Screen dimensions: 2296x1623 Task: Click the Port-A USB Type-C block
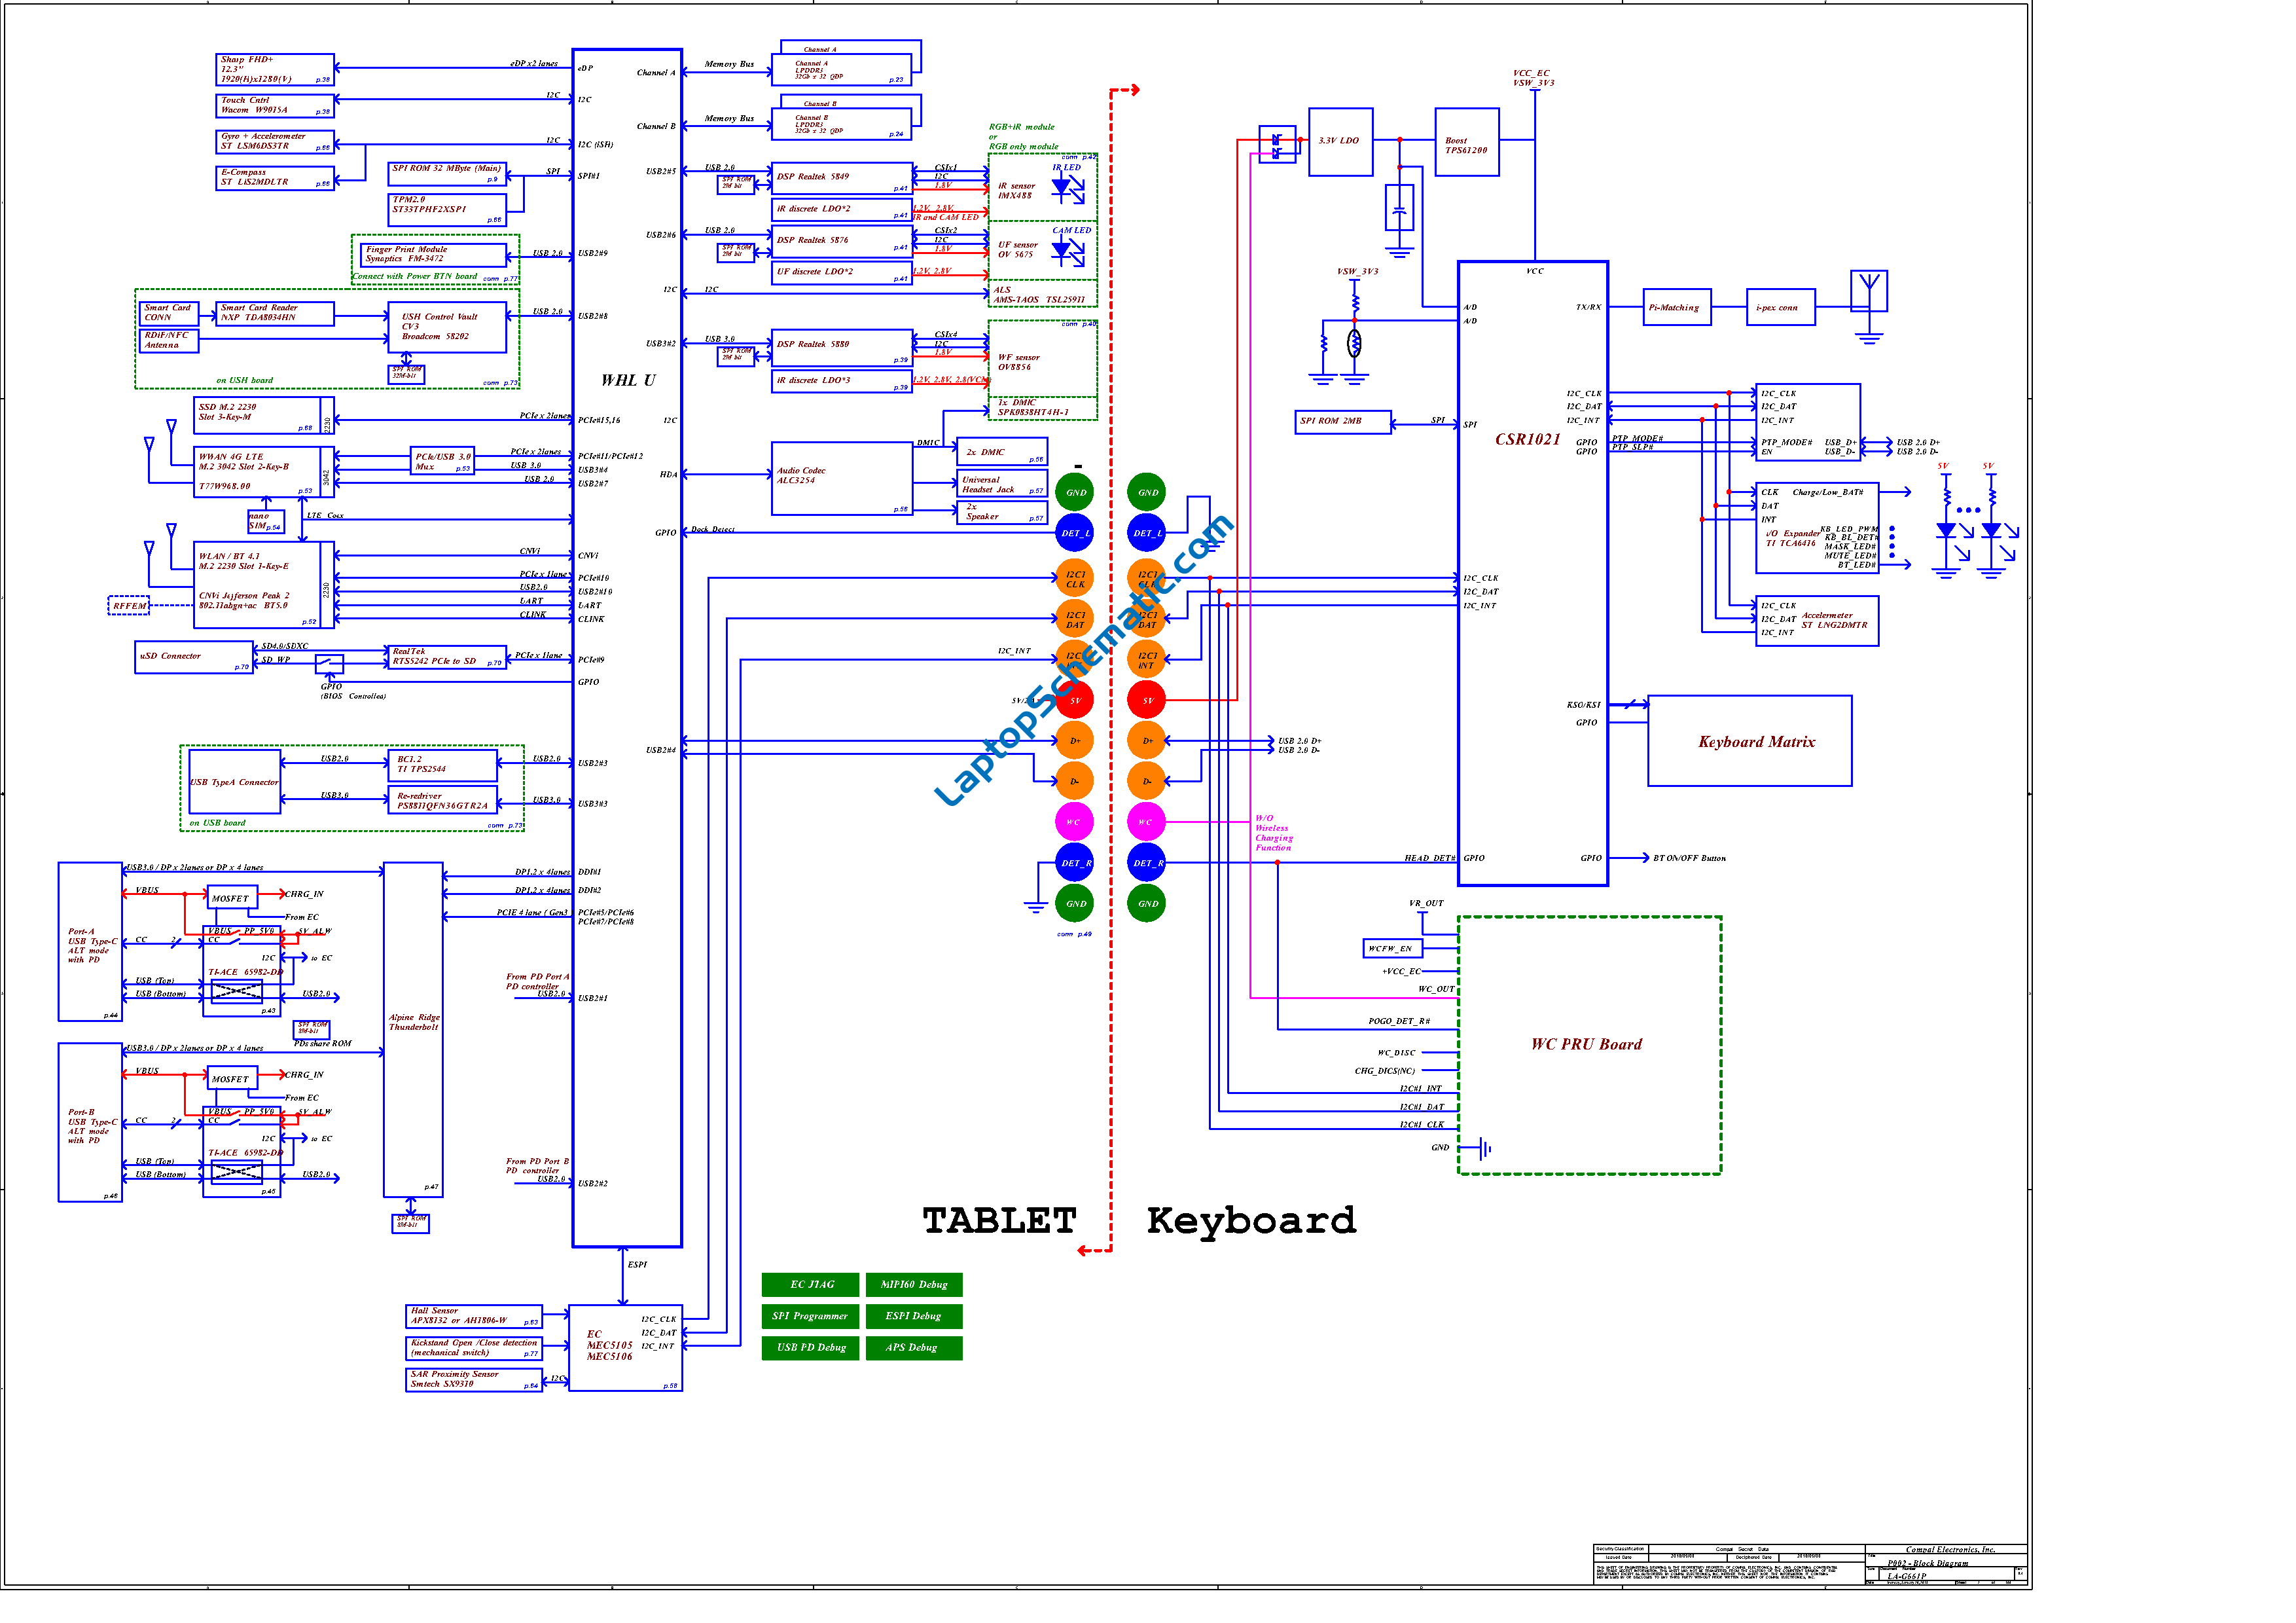pyautogui.click(x=90, y=942)
